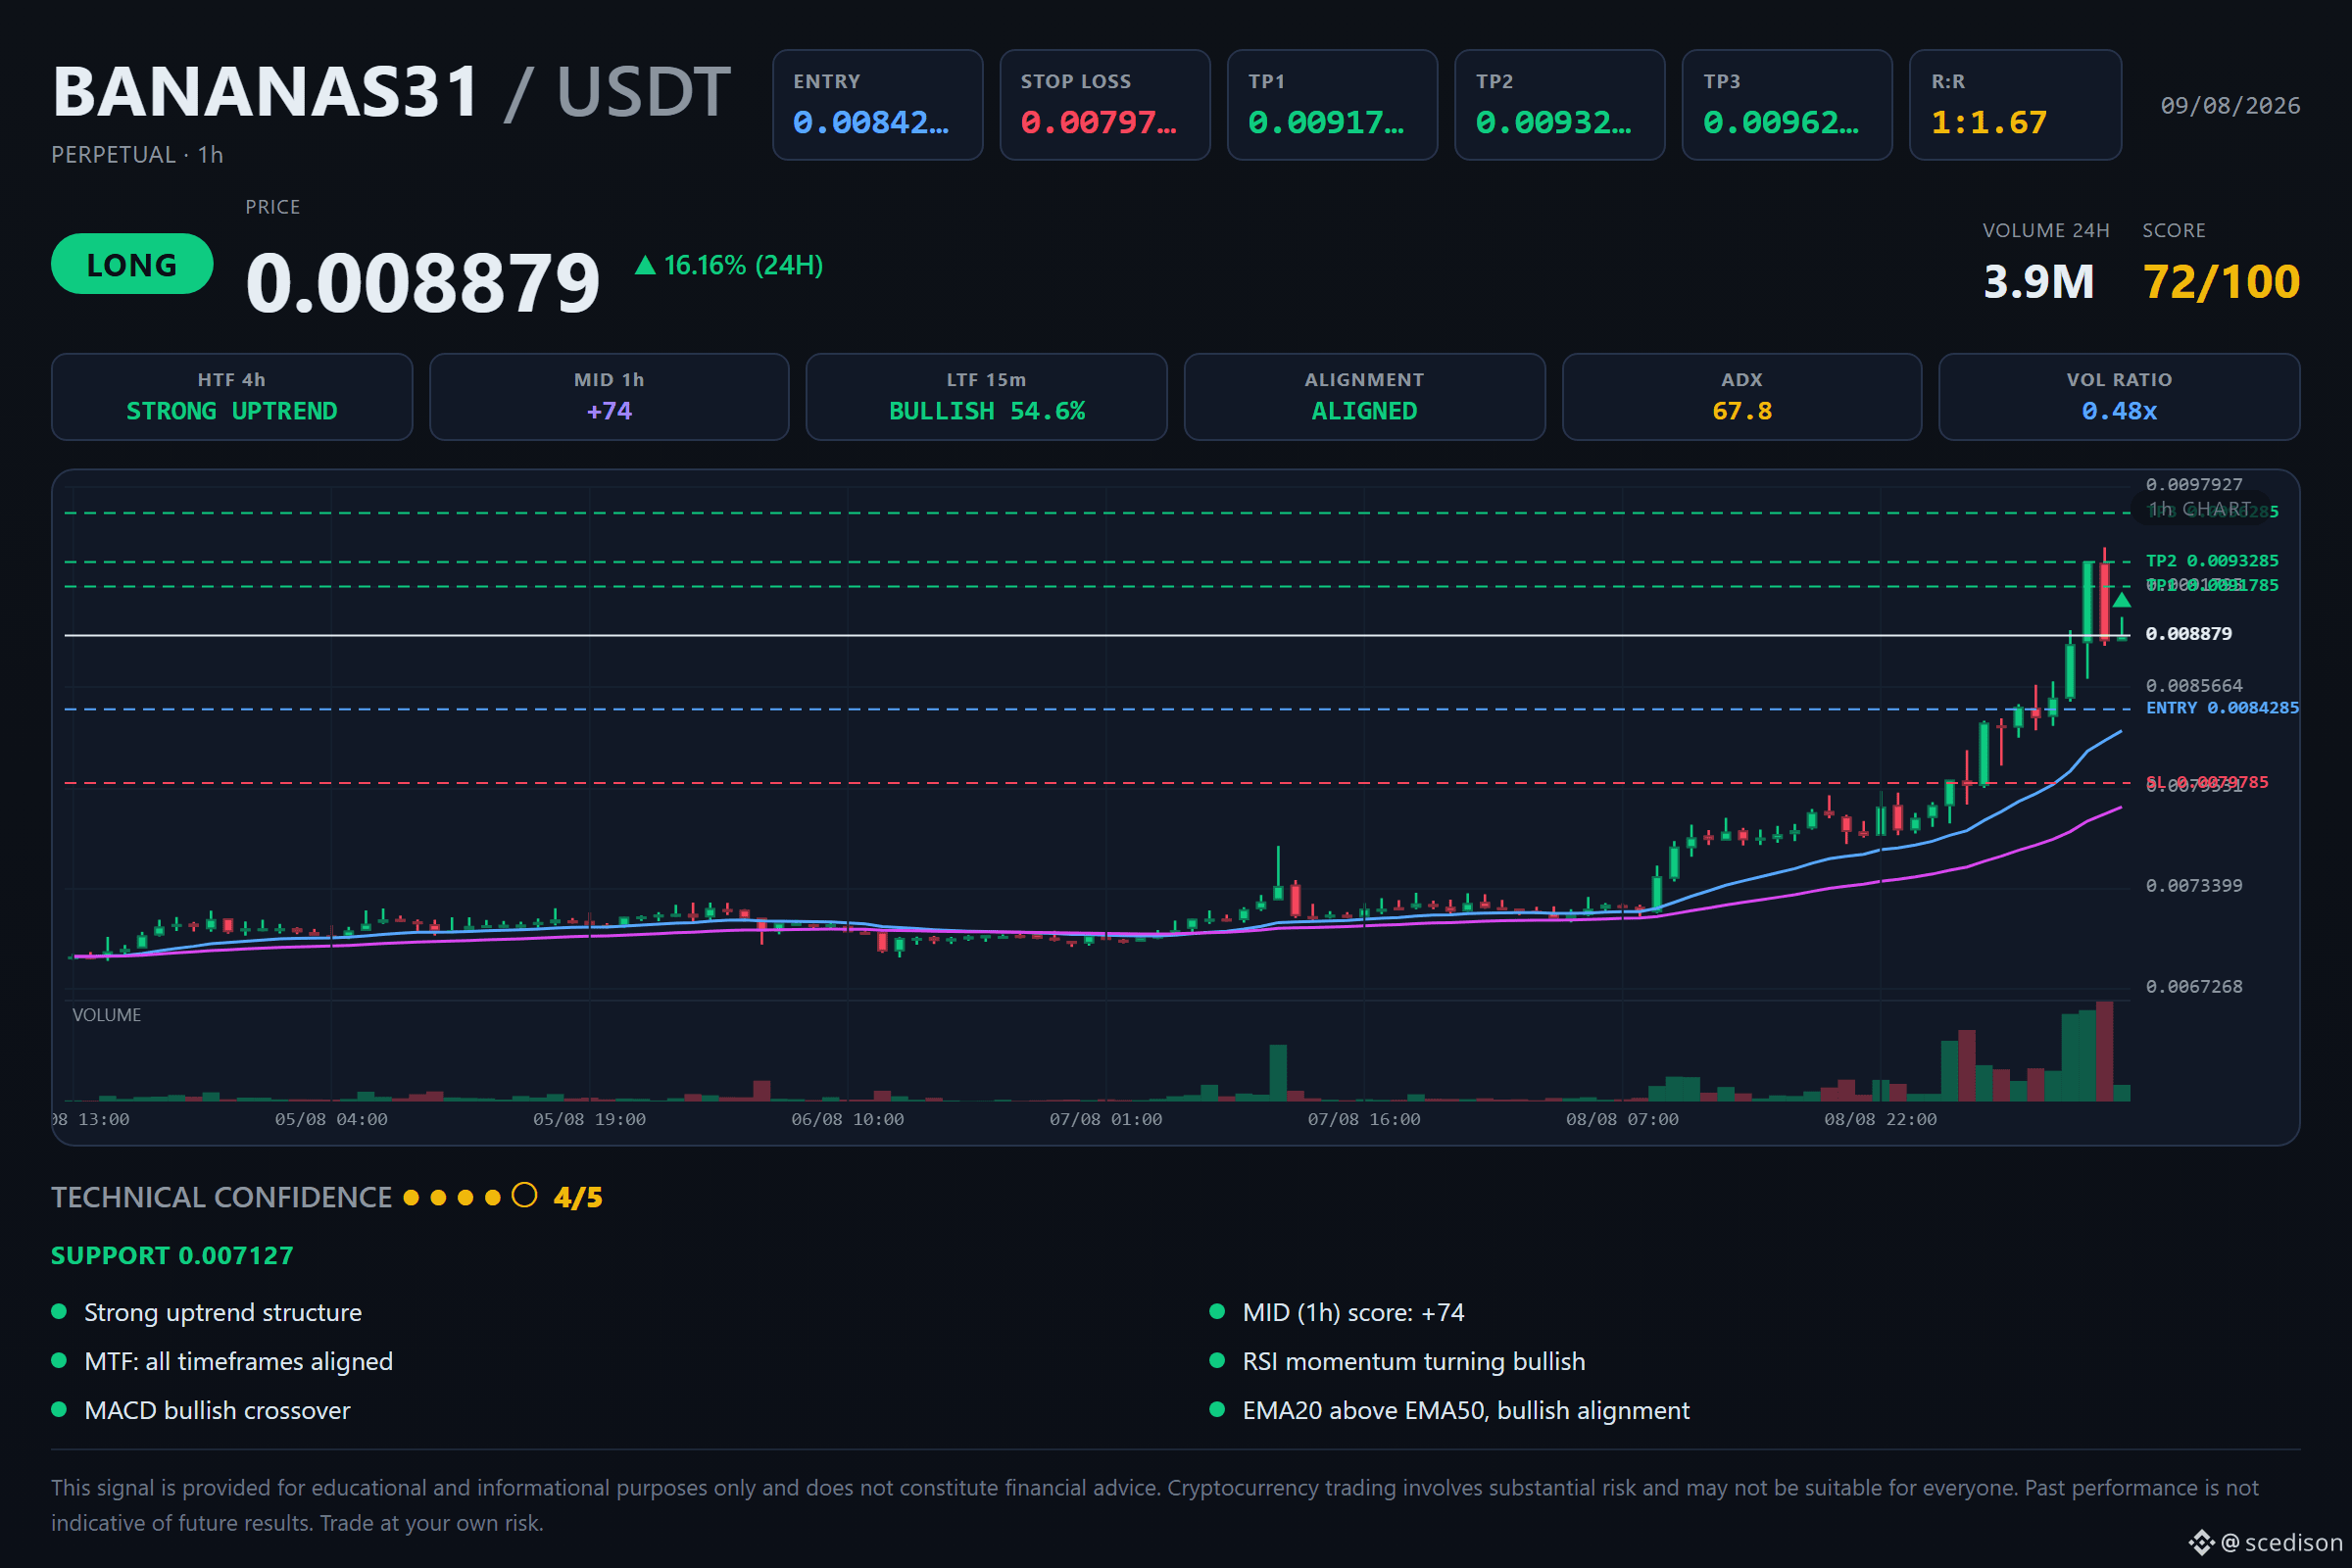
Task: Click the TECHNICAL CONFIDENCE heading
Action: (221, 1197)
